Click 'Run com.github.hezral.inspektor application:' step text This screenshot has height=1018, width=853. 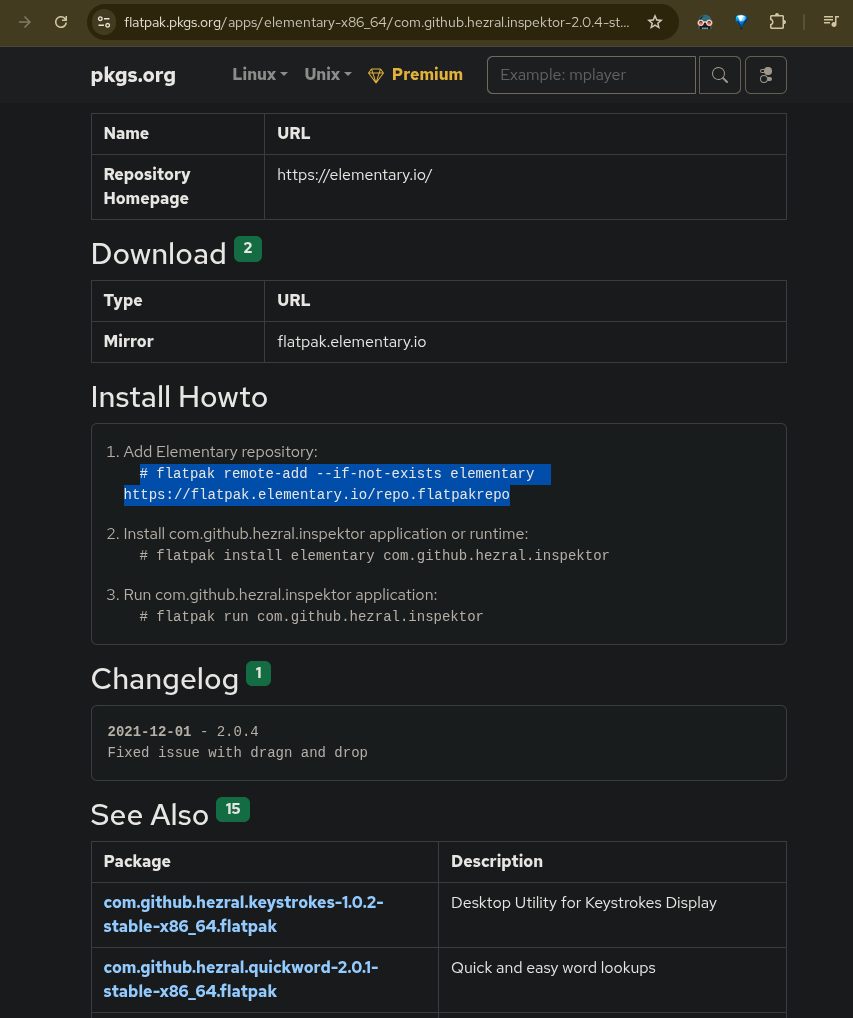pos(280,595)
